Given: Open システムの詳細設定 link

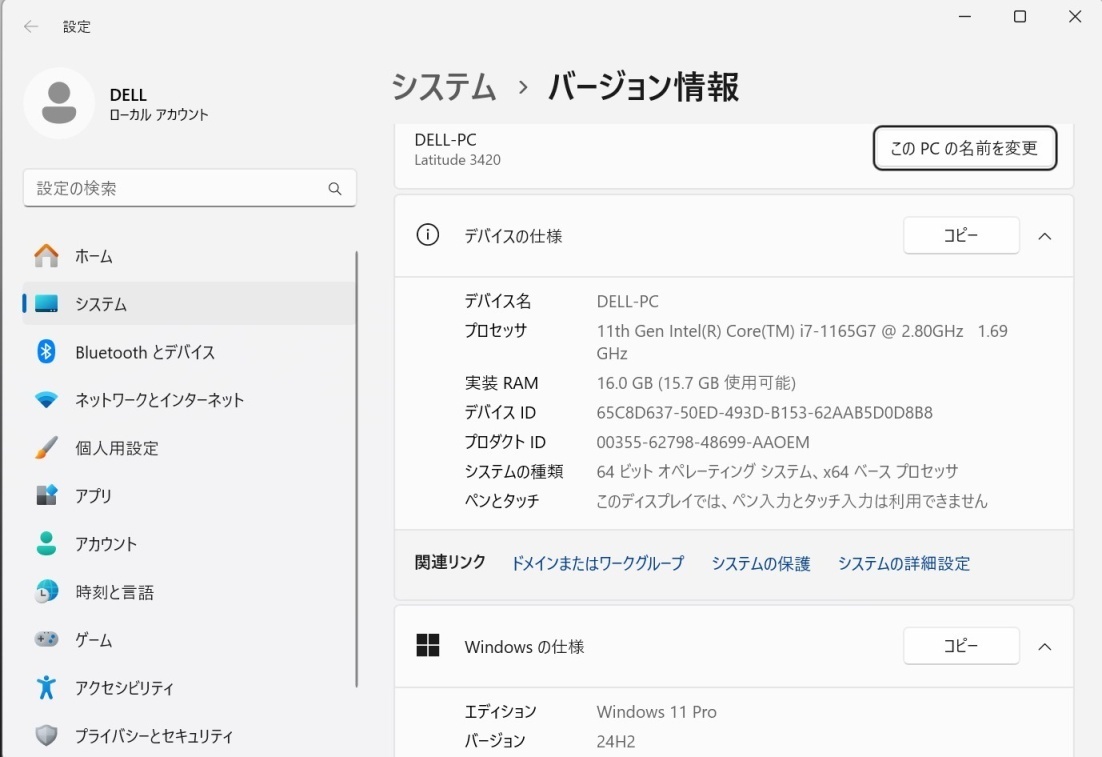Looking at the screenshot, I should [903, 563].
